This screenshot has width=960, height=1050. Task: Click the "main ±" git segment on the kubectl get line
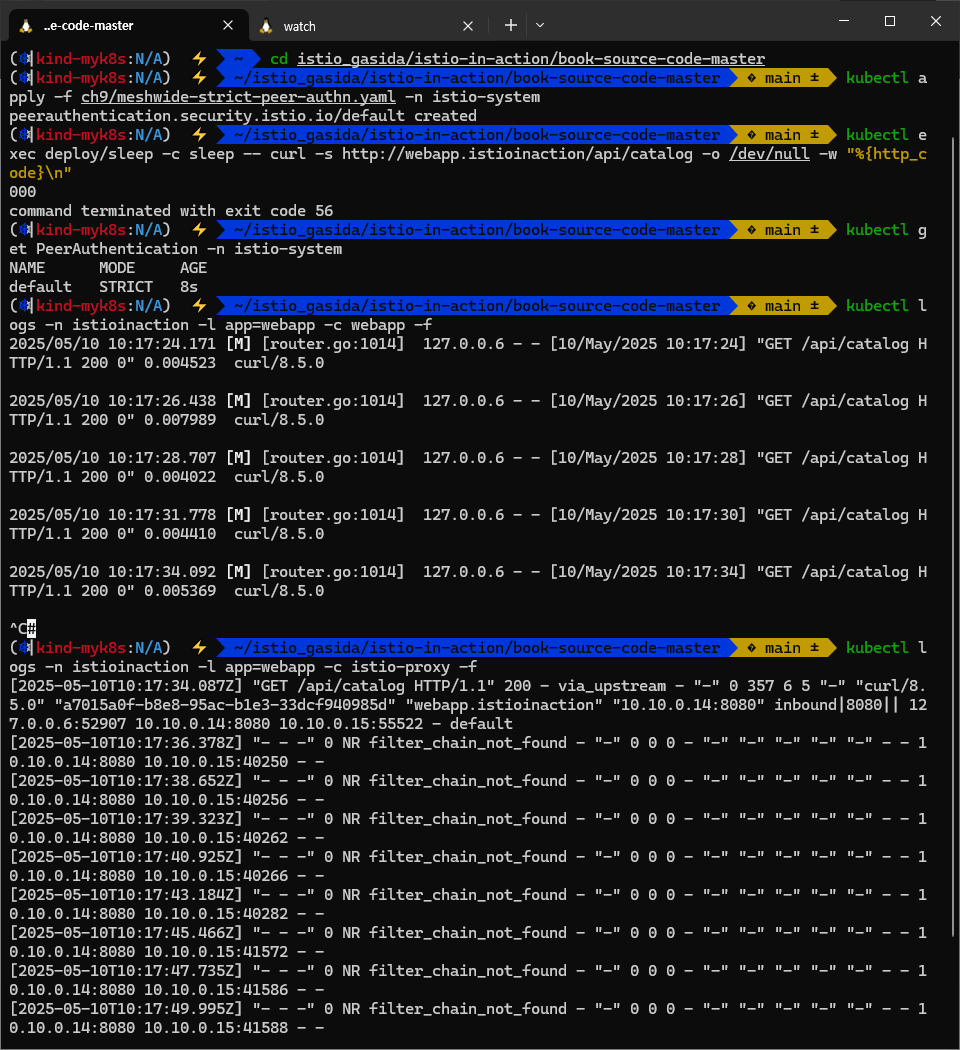pos(783,230)
